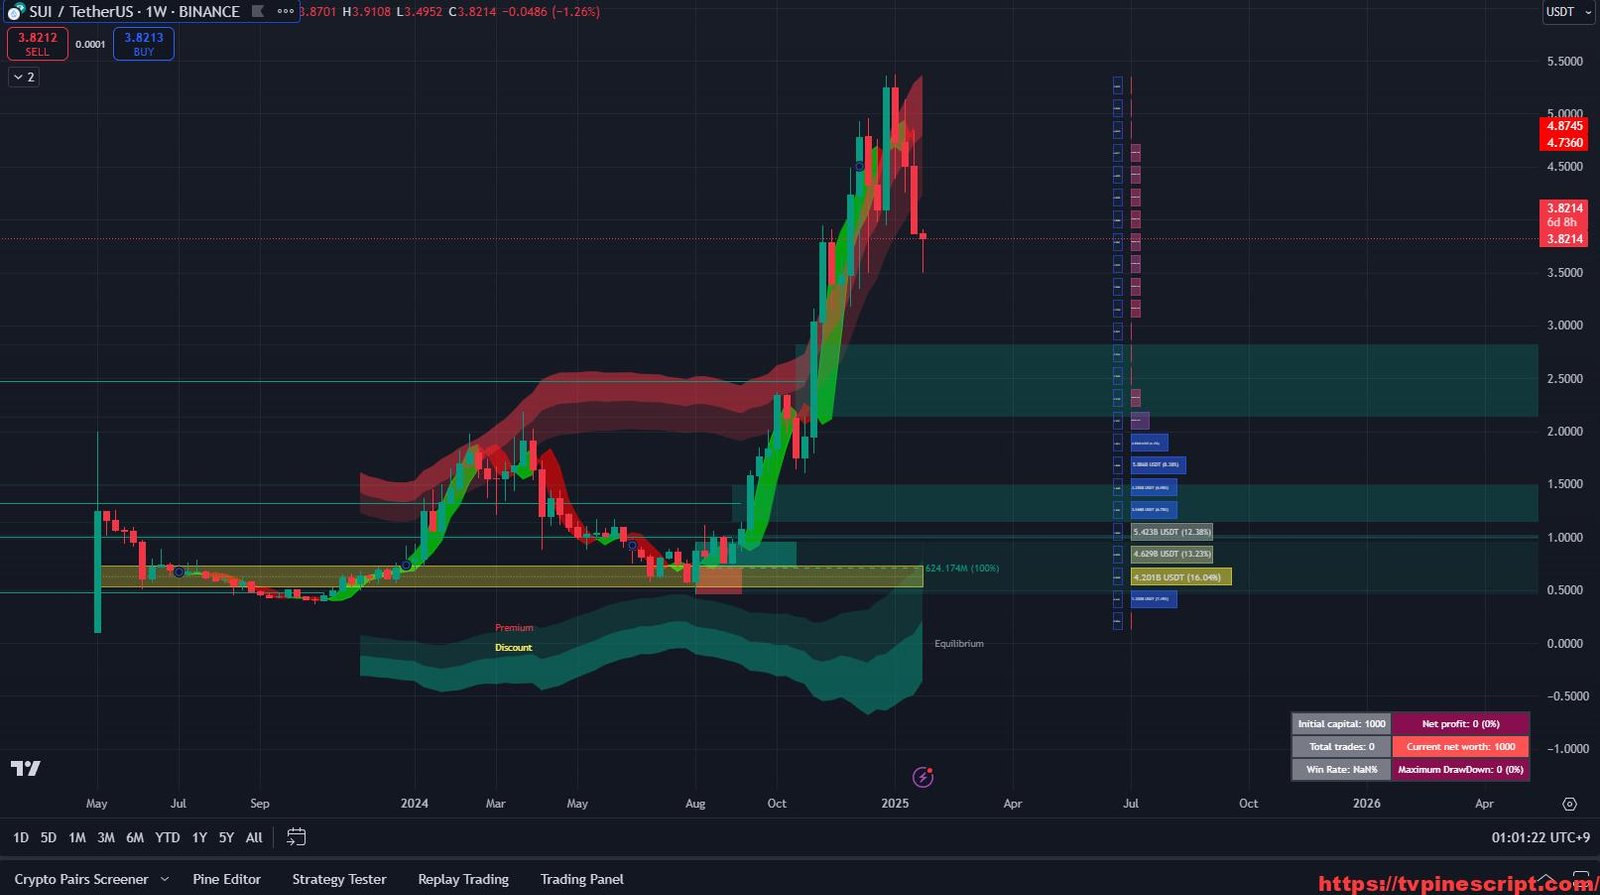Switch to the Strategy Tester tab
The height and width of the screenshot is (895, 1600).
(339, 880)
